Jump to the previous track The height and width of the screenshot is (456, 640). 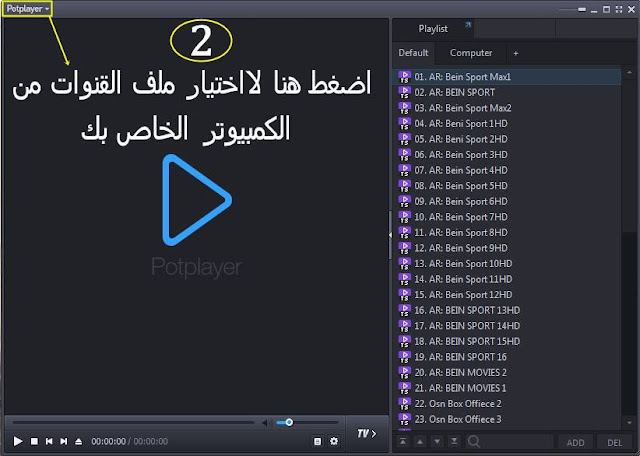coord(49,441)
